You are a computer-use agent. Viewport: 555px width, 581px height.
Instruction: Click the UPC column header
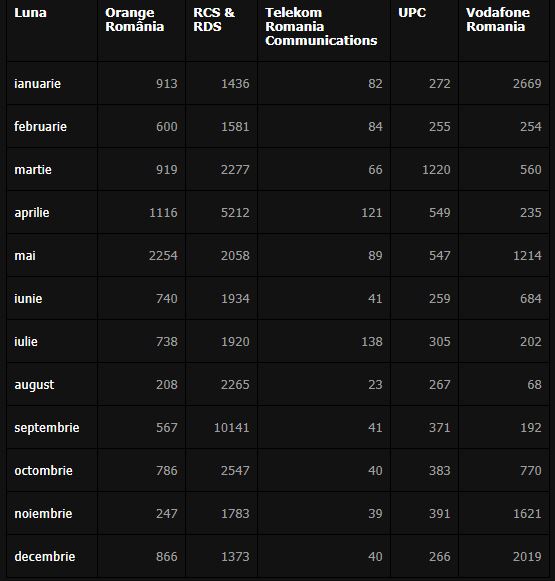412,13
